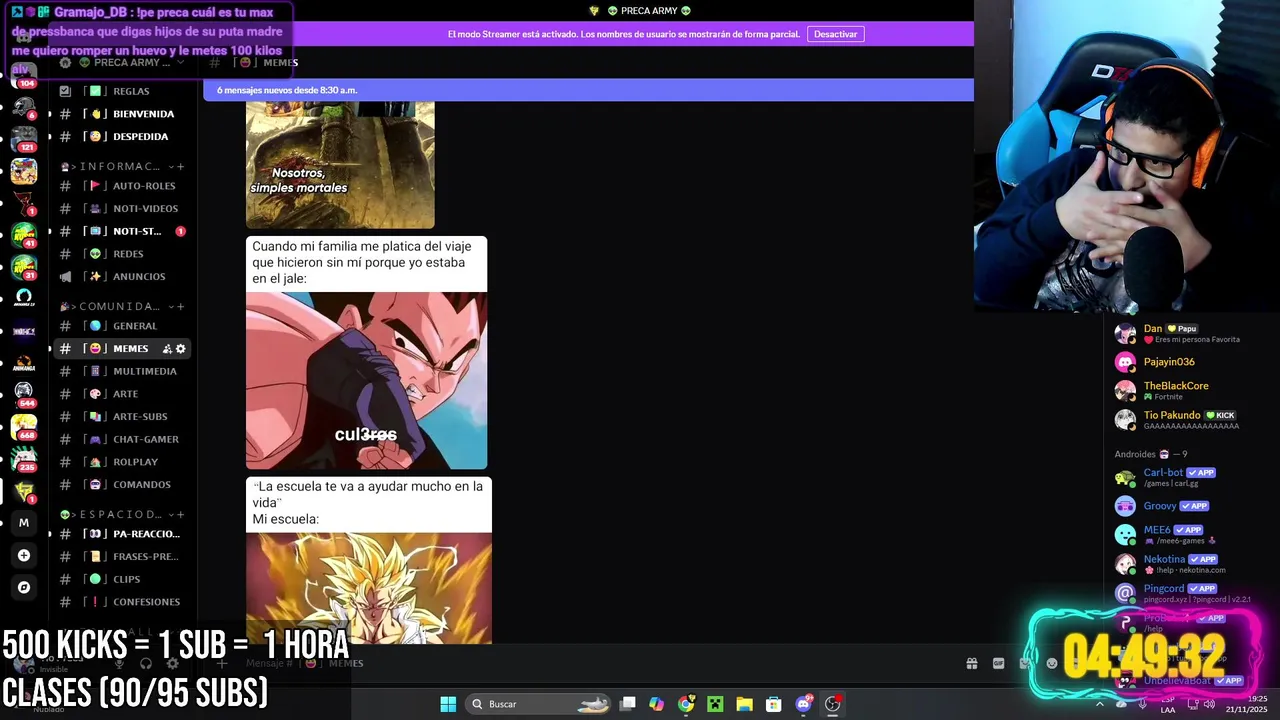Open the NOTI-VIDEOS channel

(x=122, y=208)
